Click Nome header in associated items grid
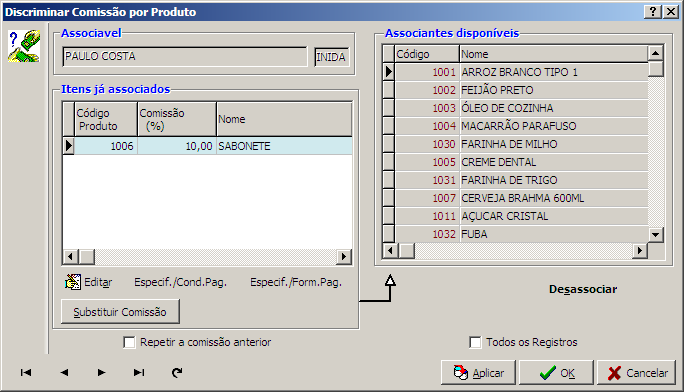The image size is (684, 392). tap(284, 119)
